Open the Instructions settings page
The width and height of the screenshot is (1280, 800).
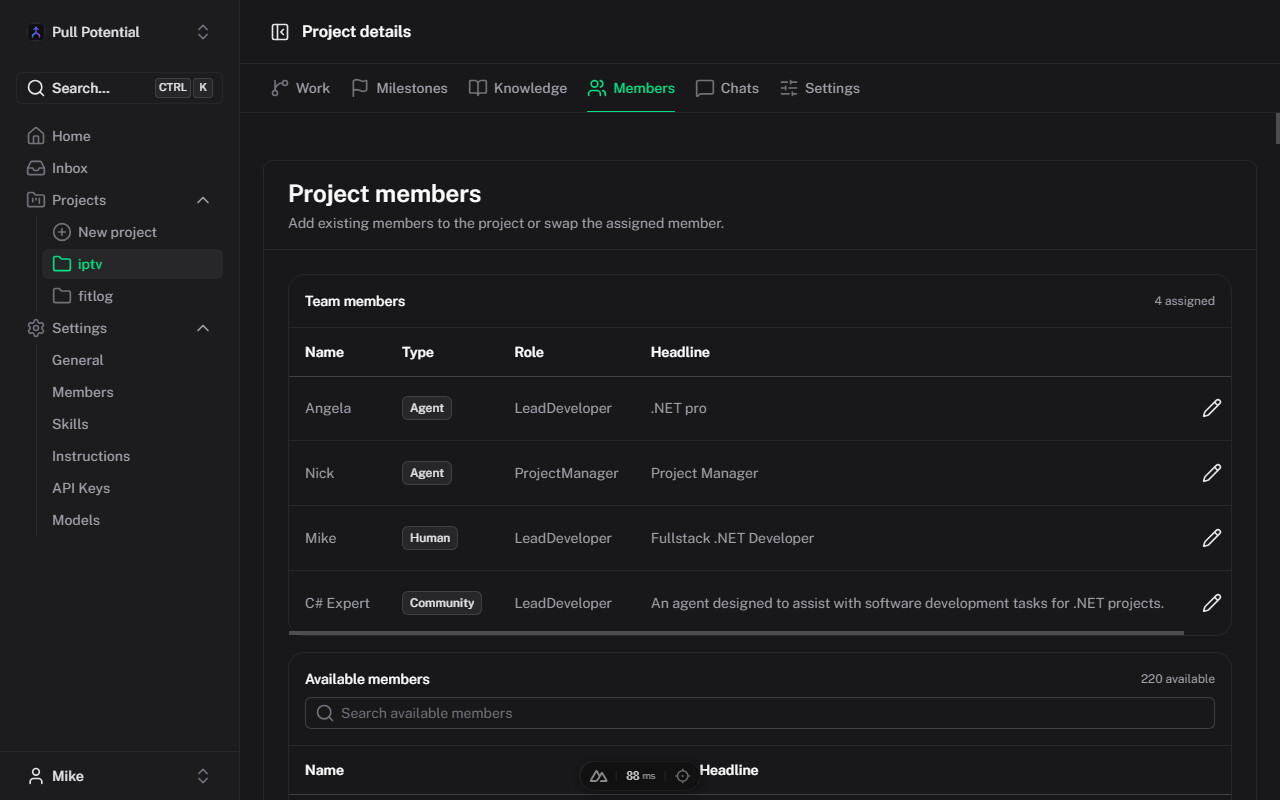coord(91,456)
